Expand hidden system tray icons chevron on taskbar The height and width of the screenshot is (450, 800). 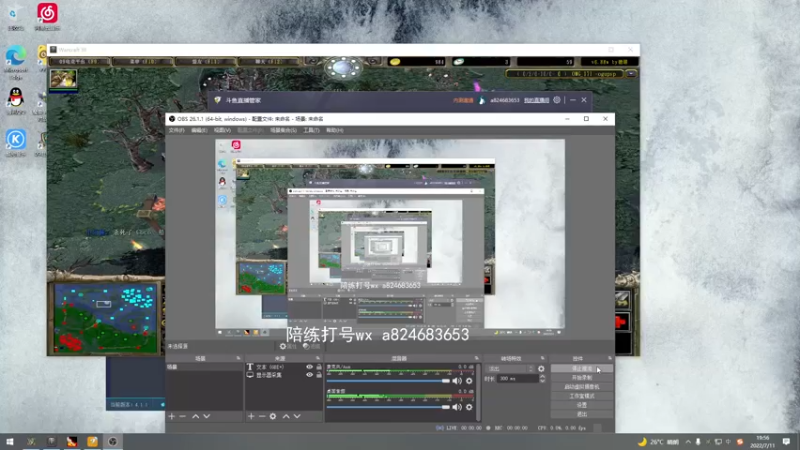(688, 442)
